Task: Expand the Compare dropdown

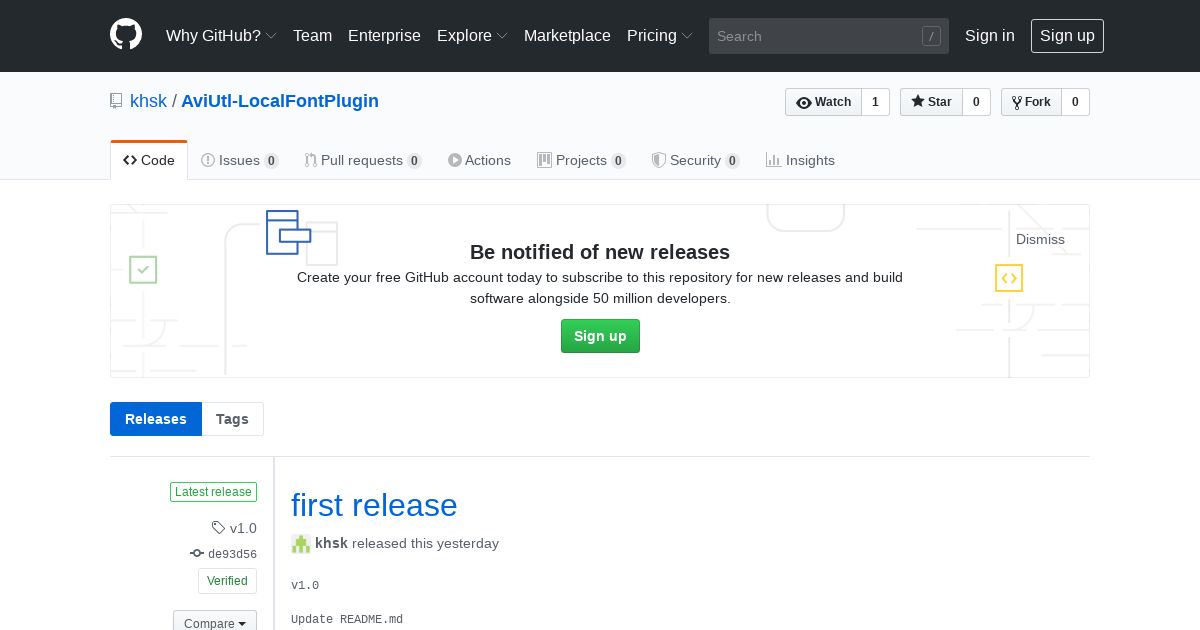Action: click(x=215, y=623)
